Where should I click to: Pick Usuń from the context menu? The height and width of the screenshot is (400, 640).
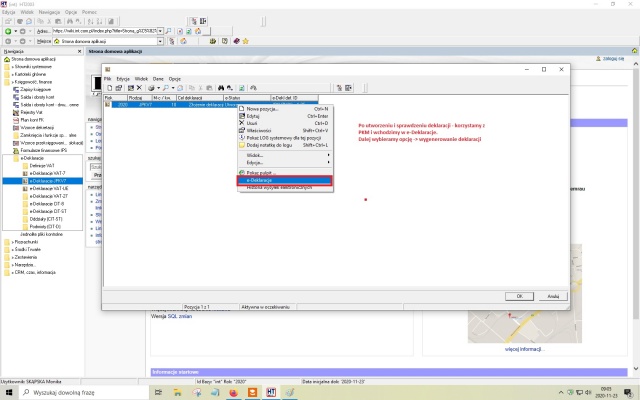click(x=285, y=123)
